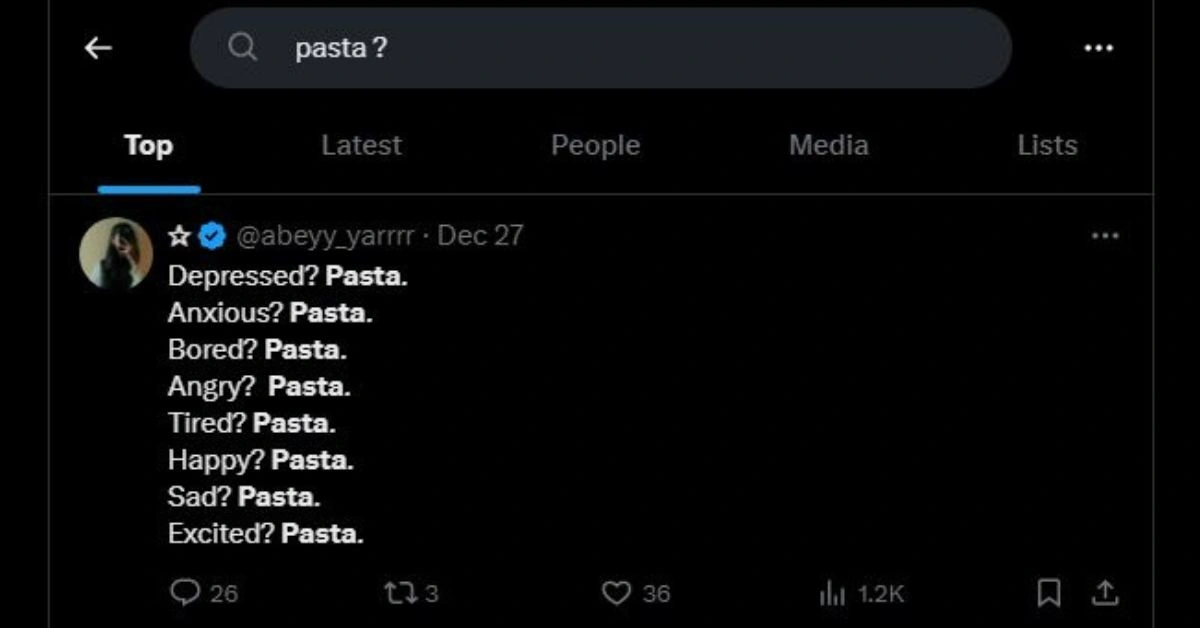Click the blue verified badge
The image size is (1200, 628).
tap(212, 236)
